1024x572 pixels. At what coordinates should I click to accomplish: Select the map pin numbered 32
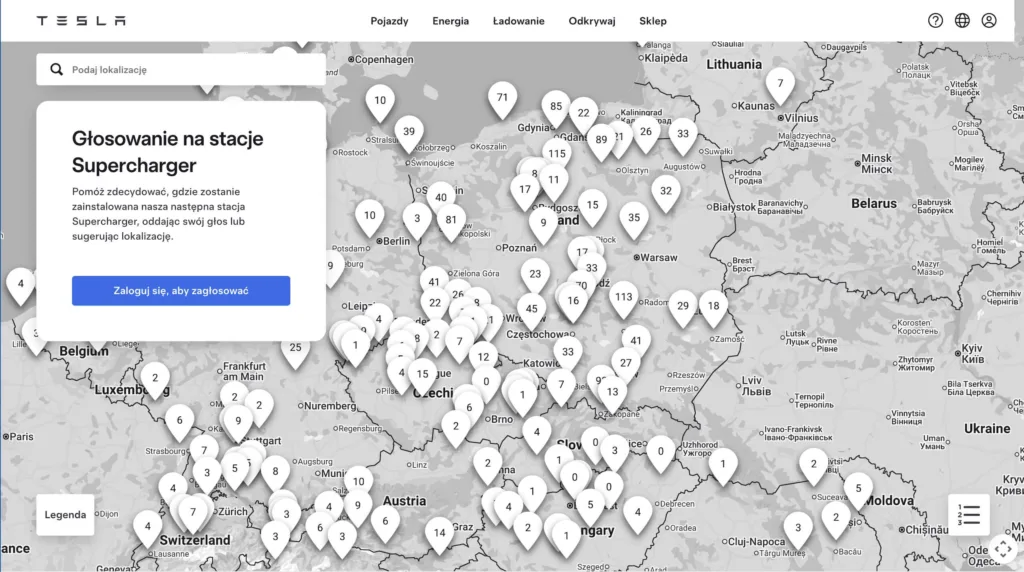[x=665, y=195]
